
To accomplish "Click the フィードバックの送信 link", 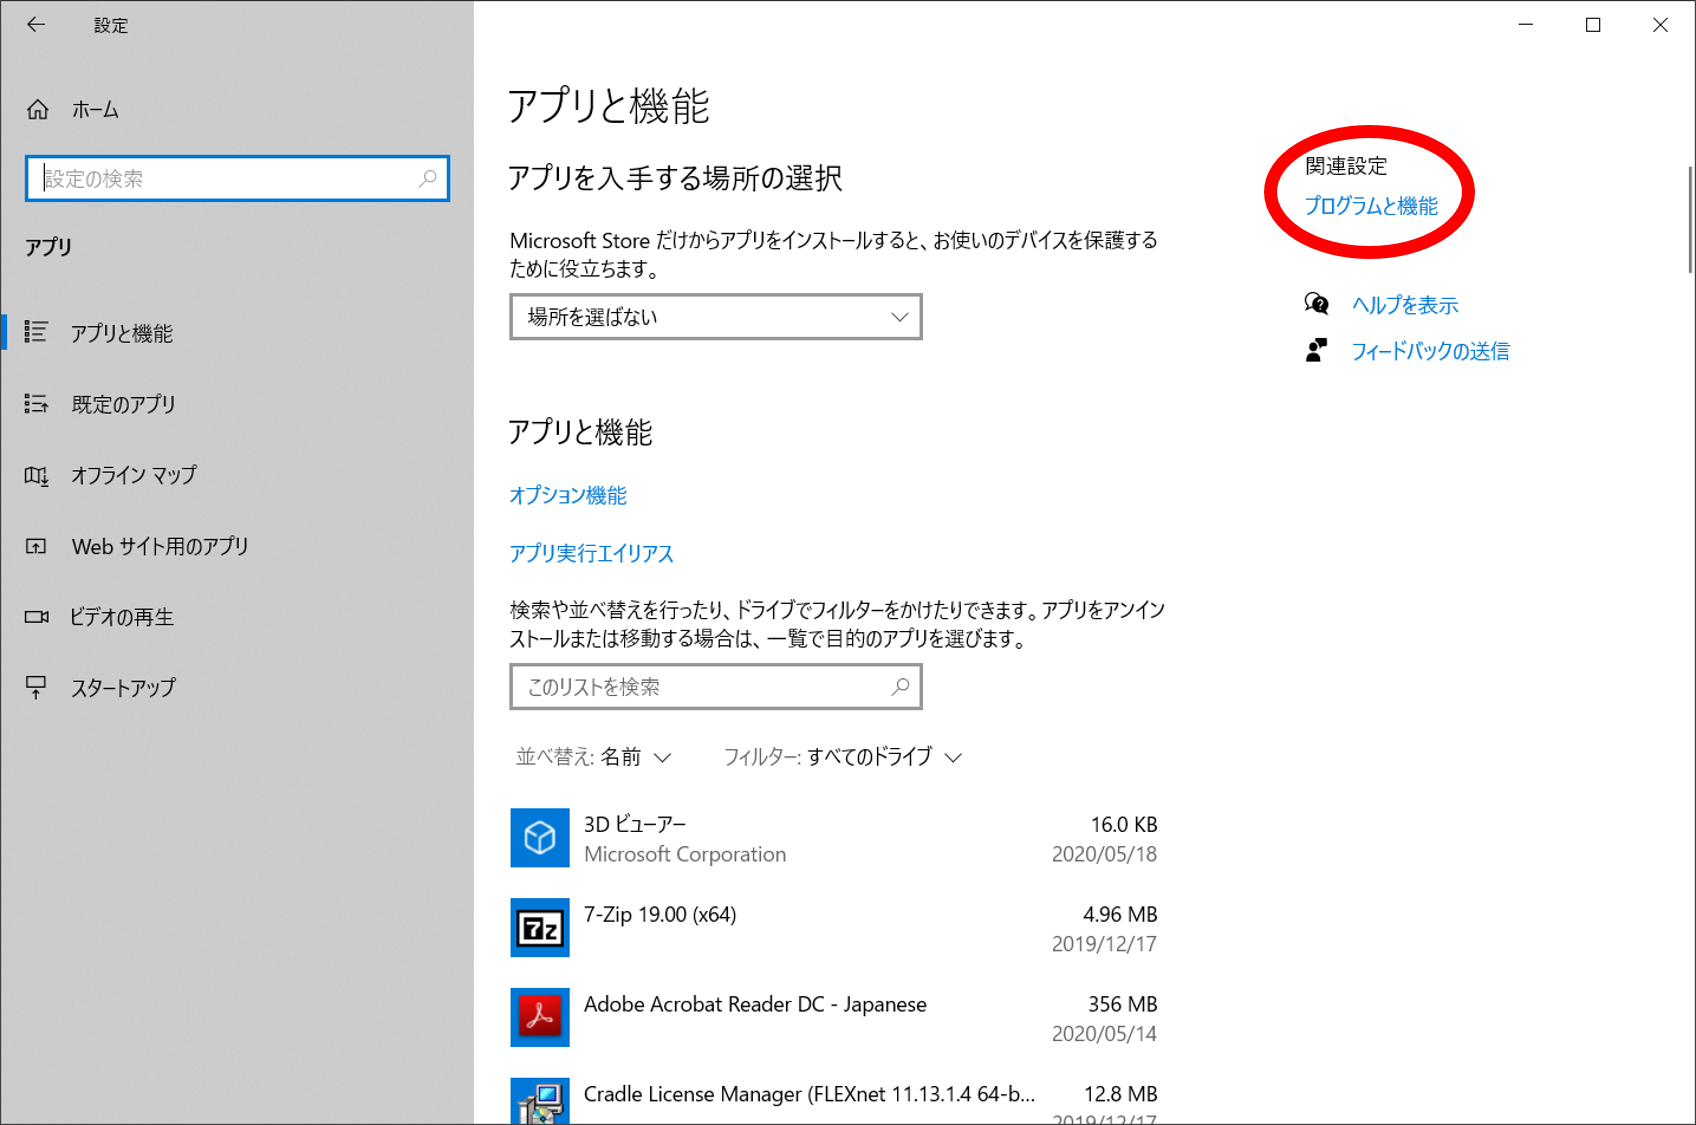I will click(1430, 351).
